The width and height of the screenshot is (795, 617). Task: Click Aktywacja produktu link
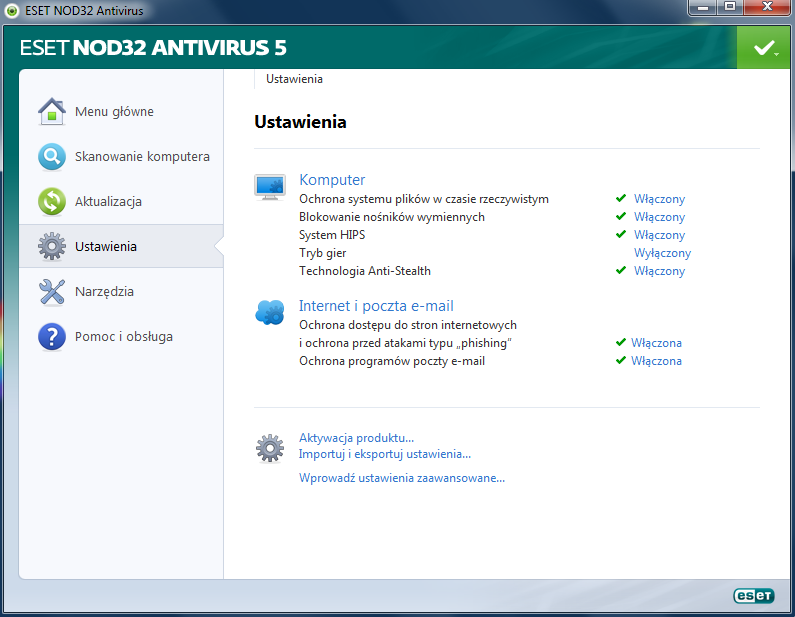click(356, 438)
